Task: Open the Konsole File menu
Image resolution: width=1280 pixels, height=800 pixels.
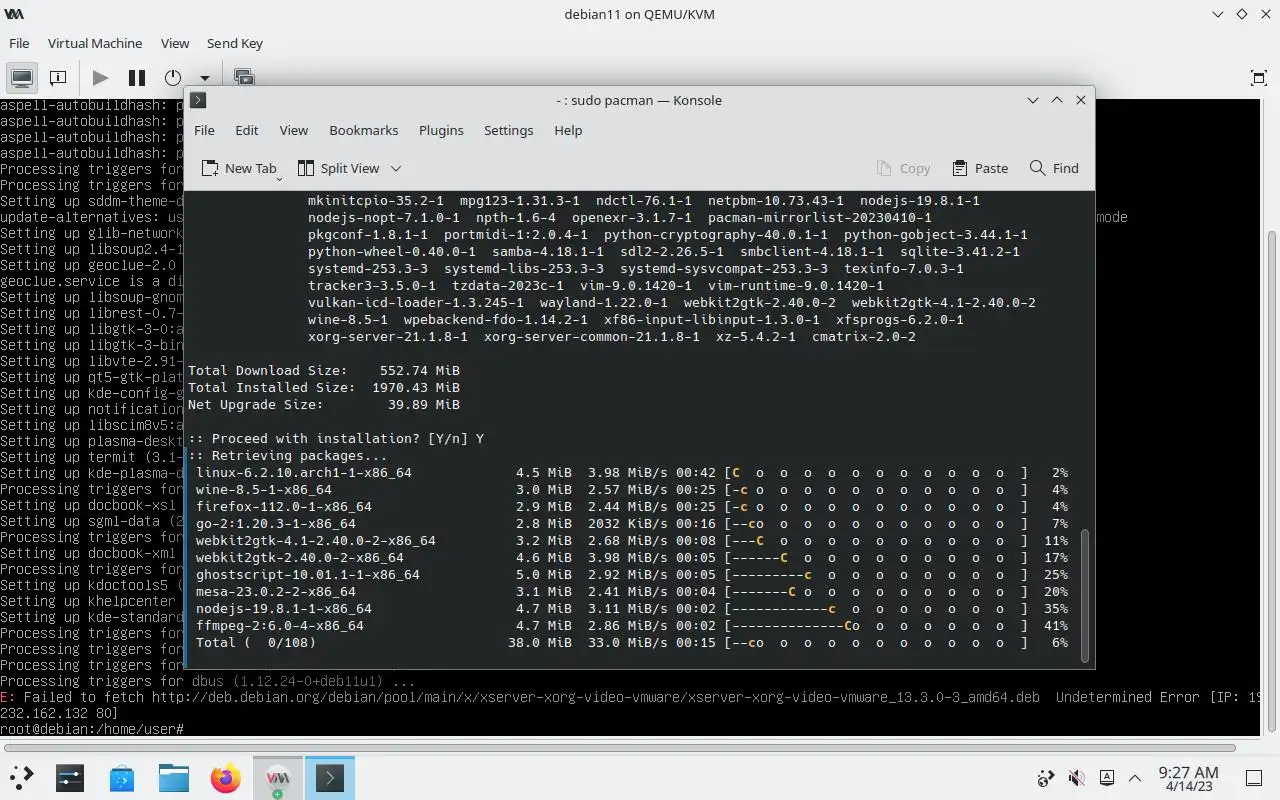Action: [x=204, y=130]
